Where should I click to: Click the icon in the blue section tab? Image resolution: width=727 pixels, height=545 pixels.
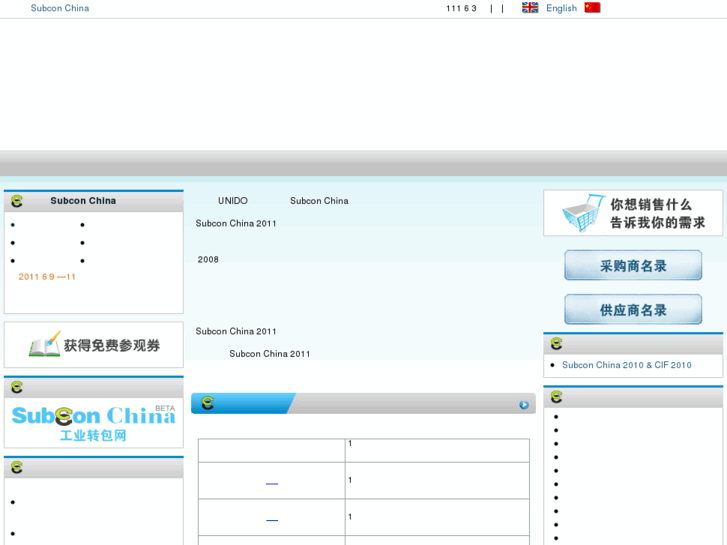208,403
